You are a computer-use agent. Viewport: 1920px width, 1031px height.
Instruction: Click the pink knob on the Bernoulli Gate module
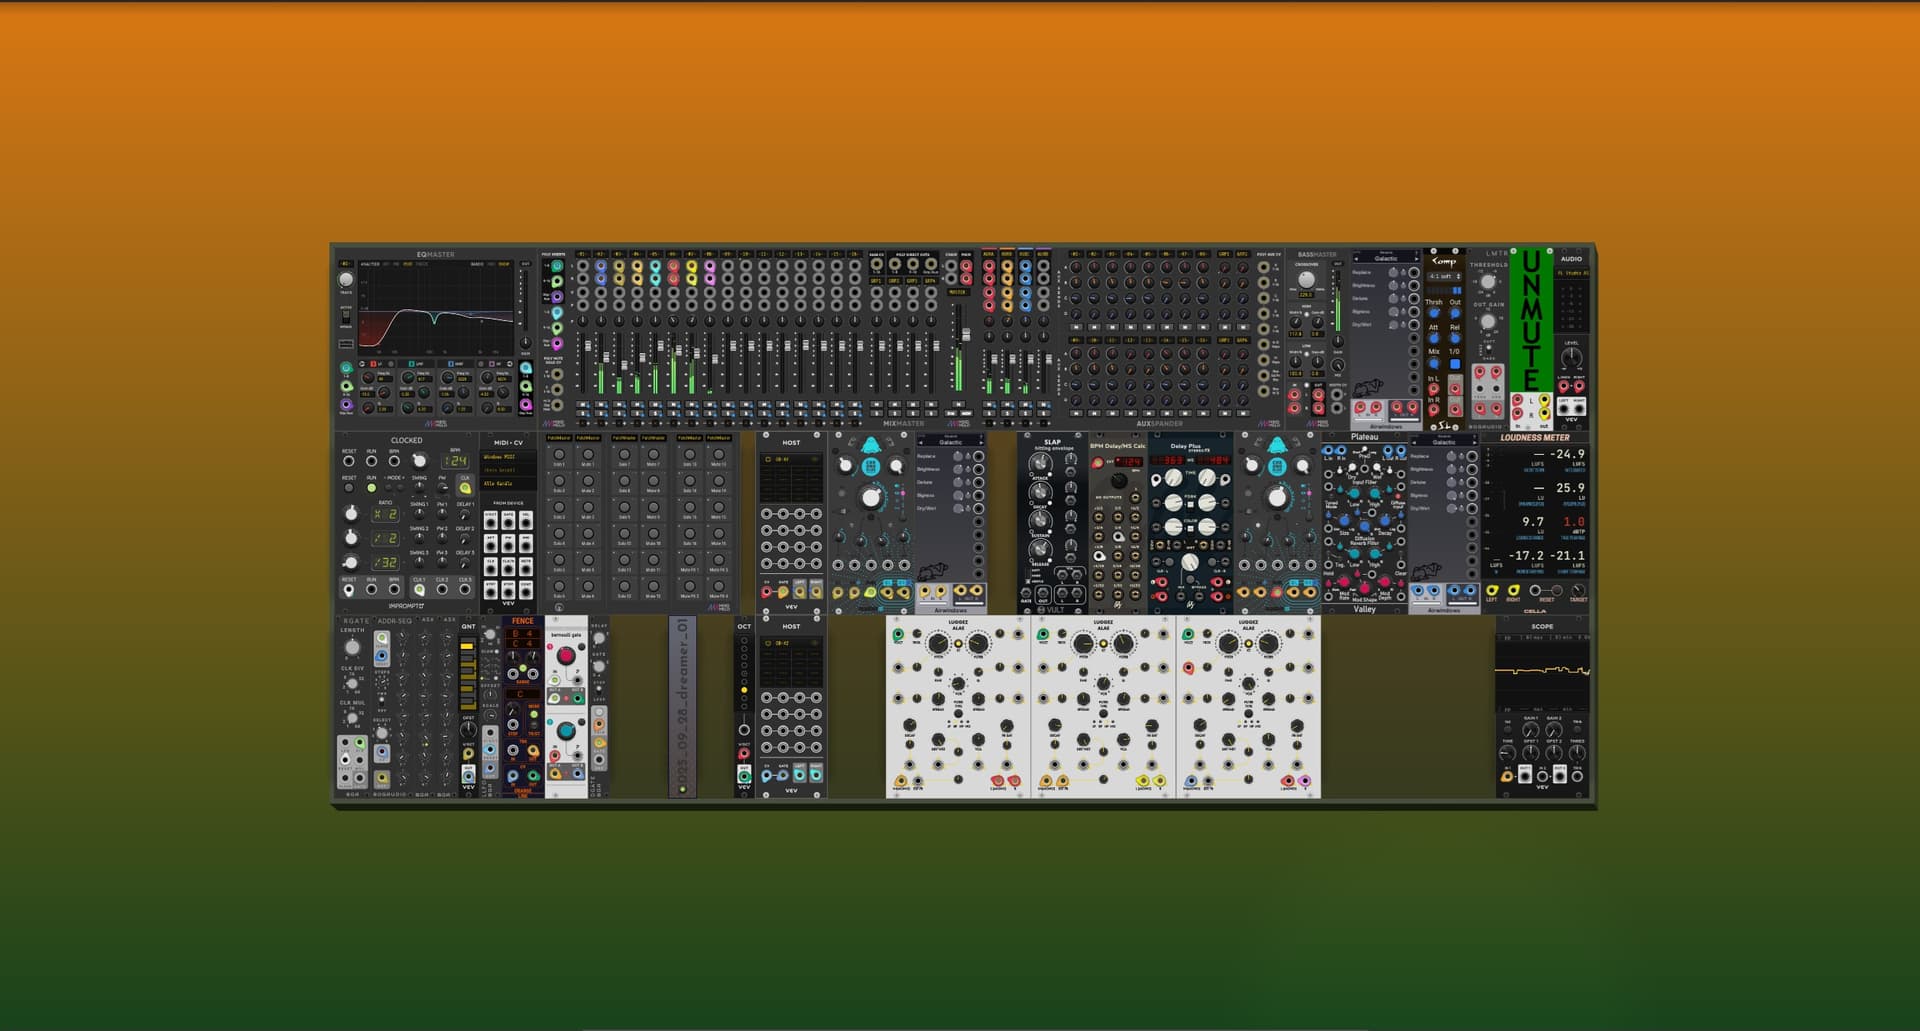pos(566,656)
